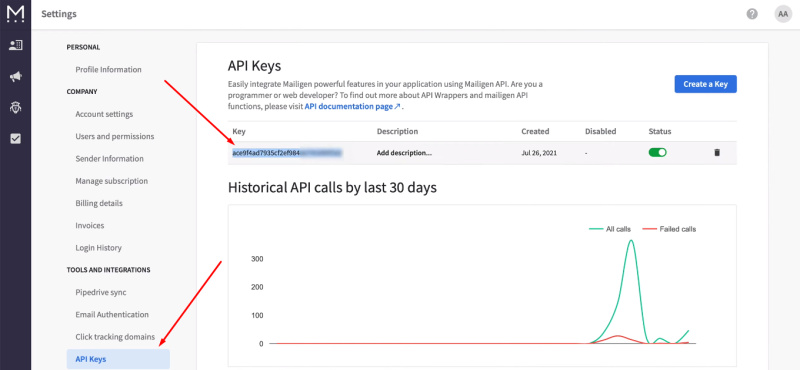Image resolution: width=800 pixels, height=370 pixels.
Task: Open Email Authentication settings
Action: [x=112, y=314]
